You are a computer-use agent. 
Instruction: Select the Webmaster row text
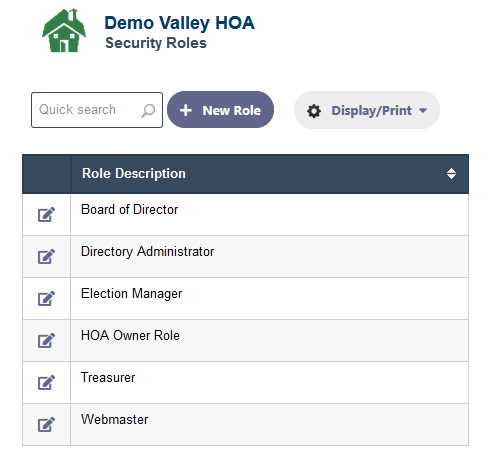(115, 420)
